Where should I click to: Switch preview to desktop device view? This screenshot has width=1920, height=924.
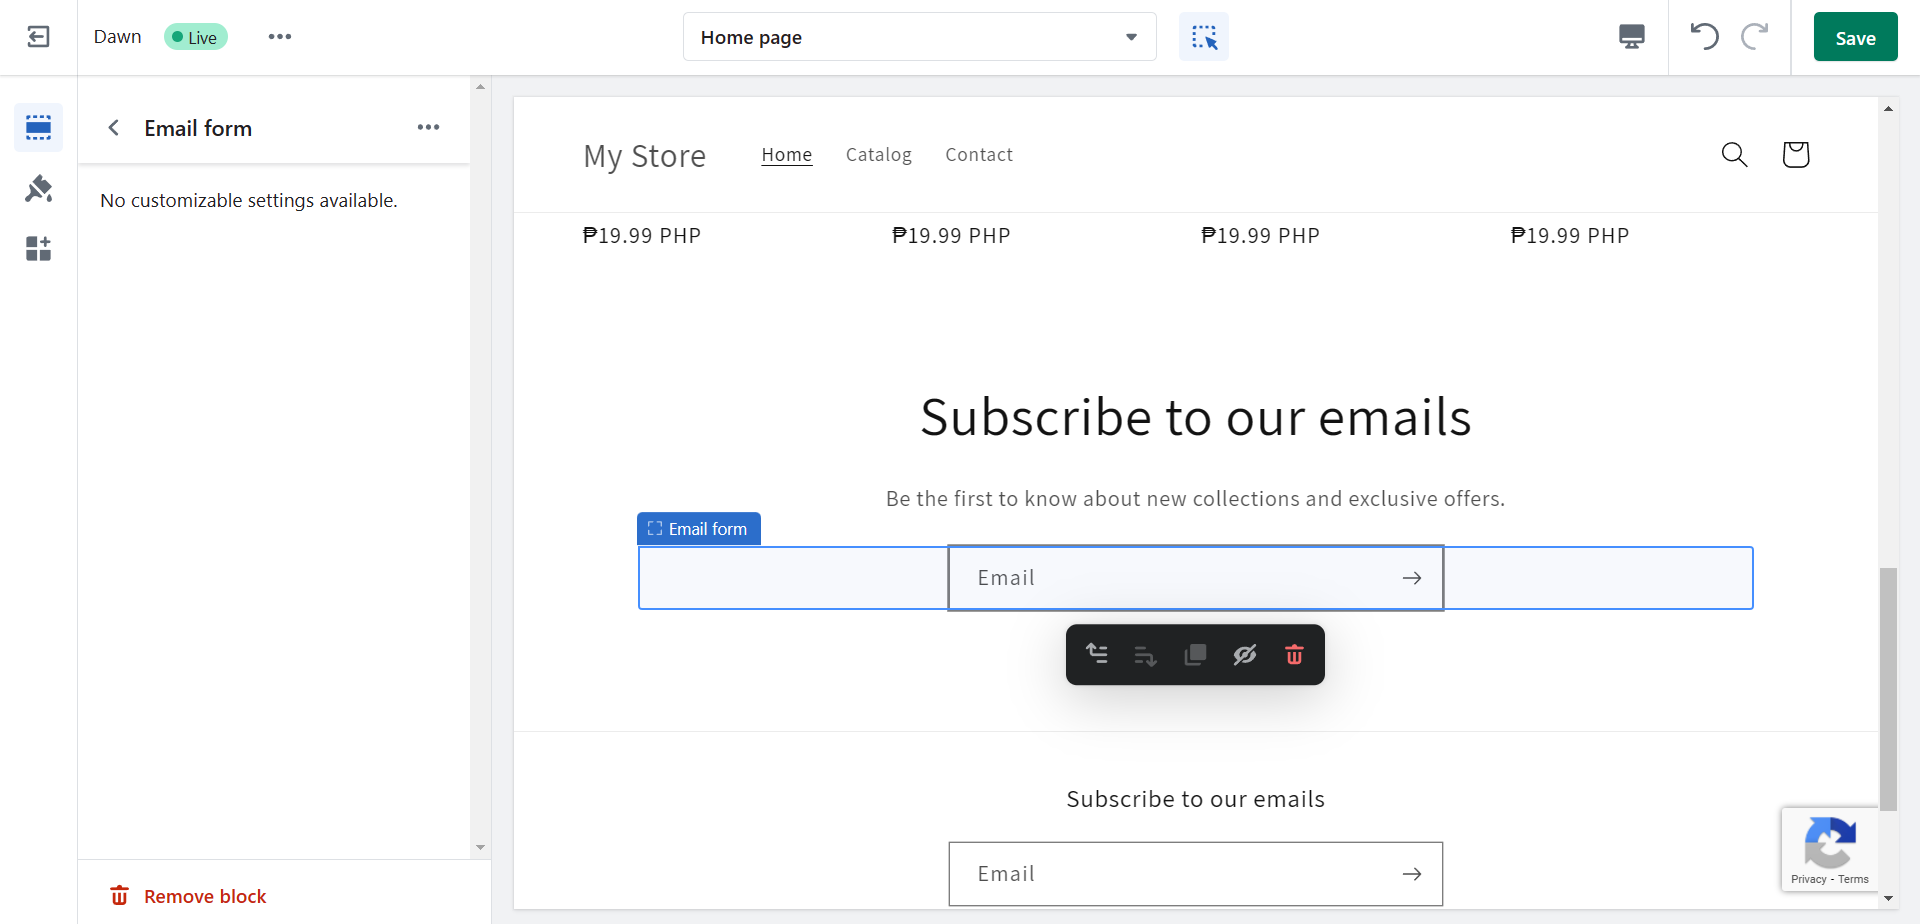pos(1632,37)
